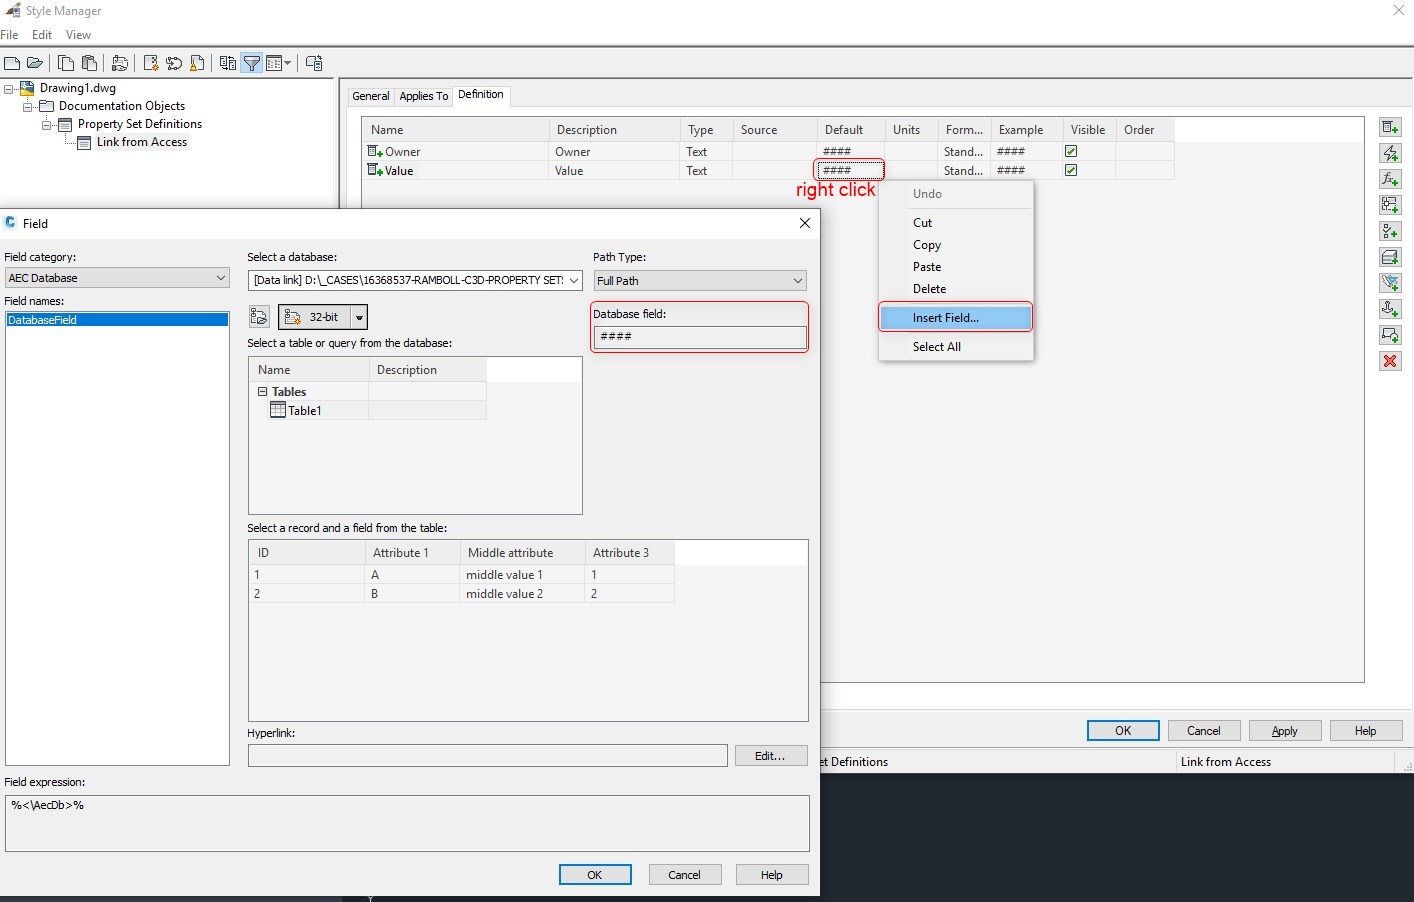This screenshot has width=1414, height=902.
Task: Click the Edit button next to Hyperlink
Action: 770,755
